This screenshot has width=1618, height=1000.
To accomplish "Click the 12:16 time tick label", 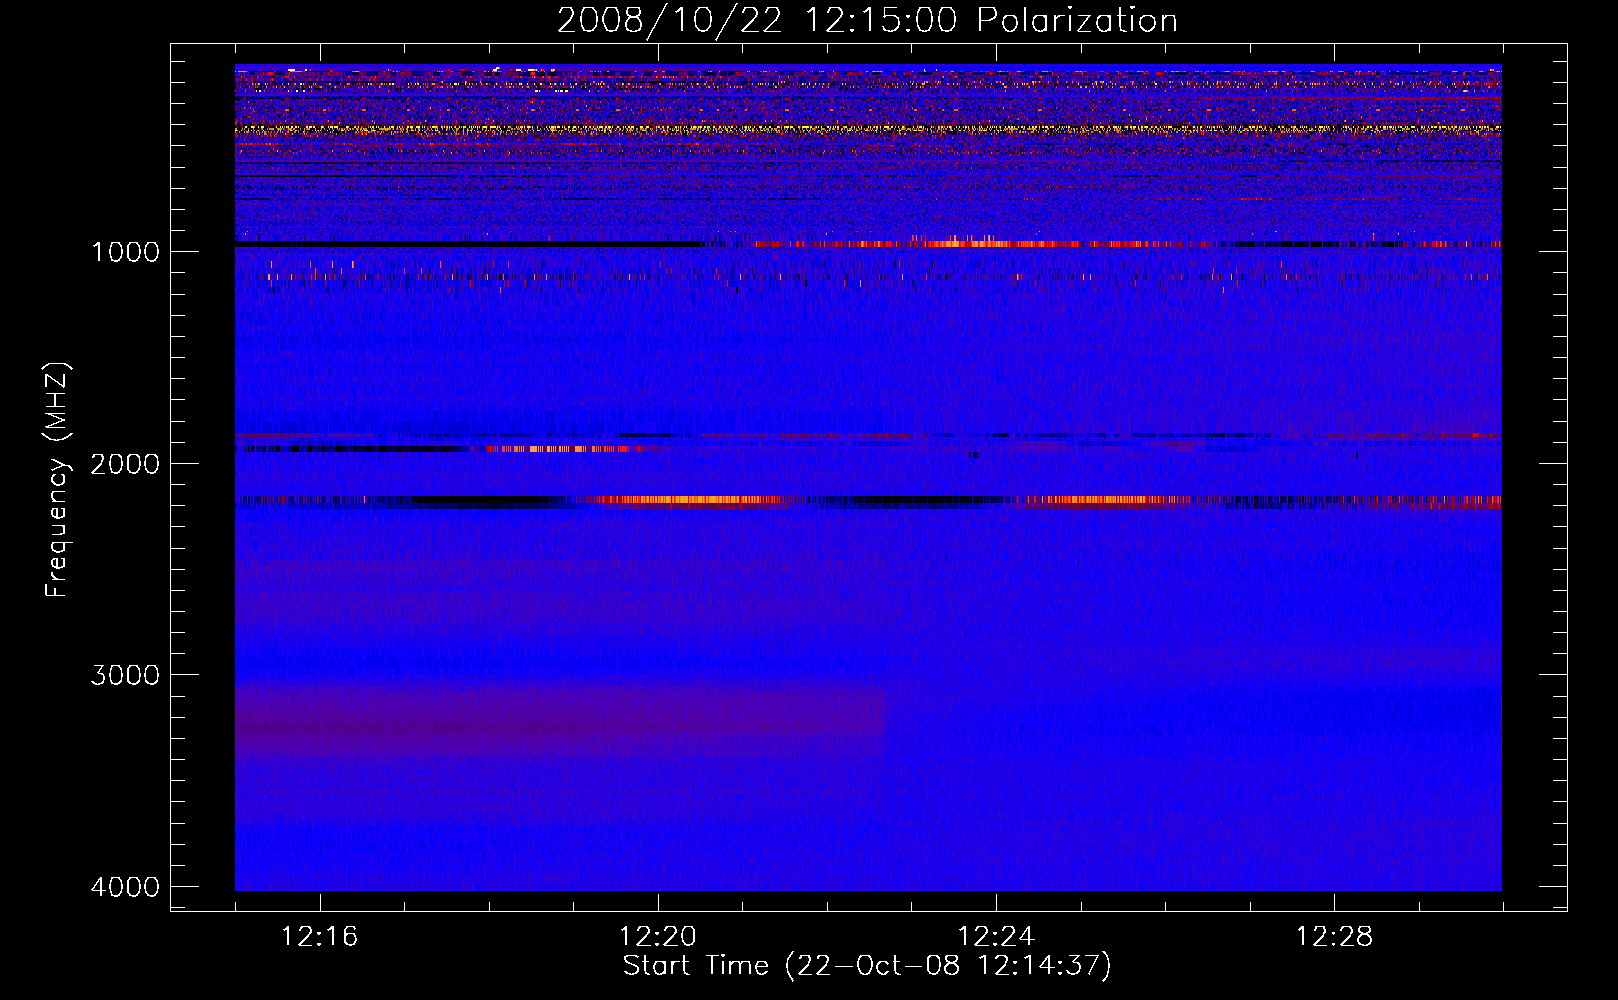I will click(320, 937).
